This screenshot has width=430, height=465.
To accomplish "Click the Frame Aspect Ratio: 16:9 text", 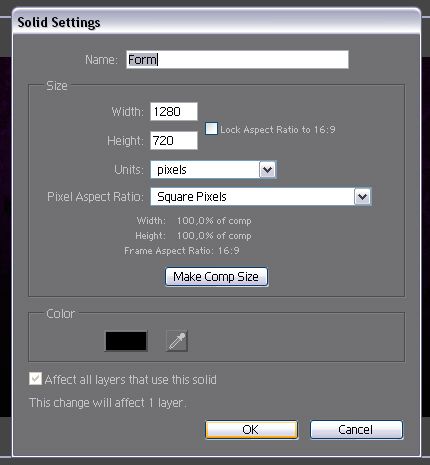I will click(182, 251).
